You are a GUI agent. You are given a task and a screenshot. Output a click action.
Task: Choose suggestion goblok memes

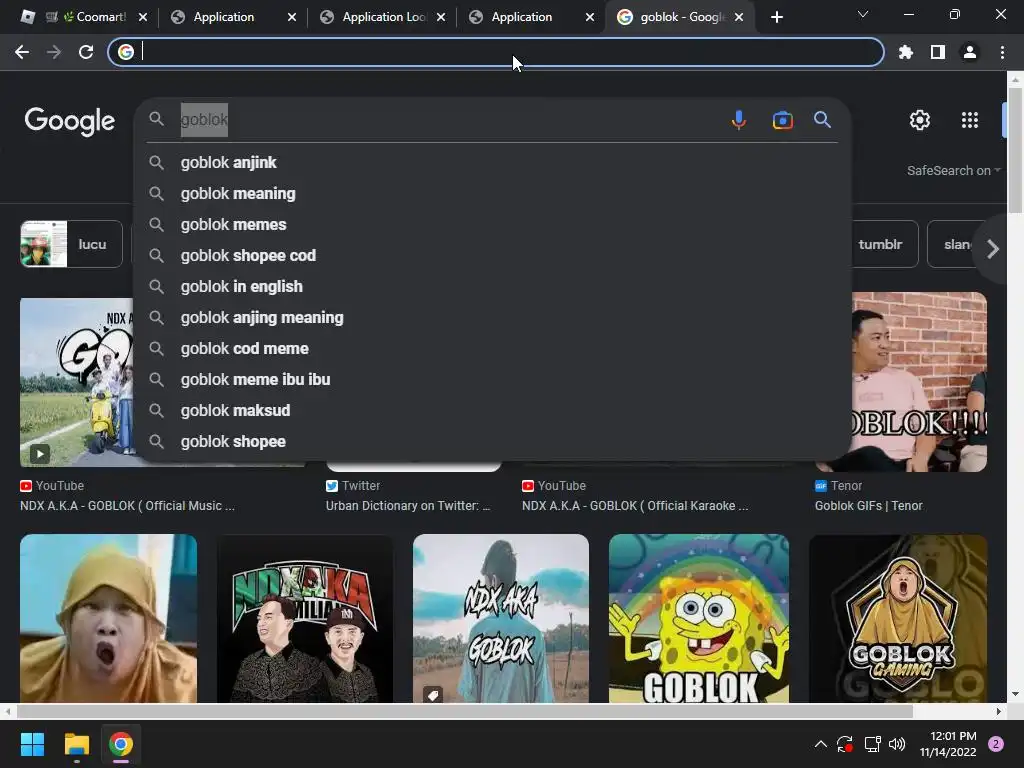(x=492, y=225)
